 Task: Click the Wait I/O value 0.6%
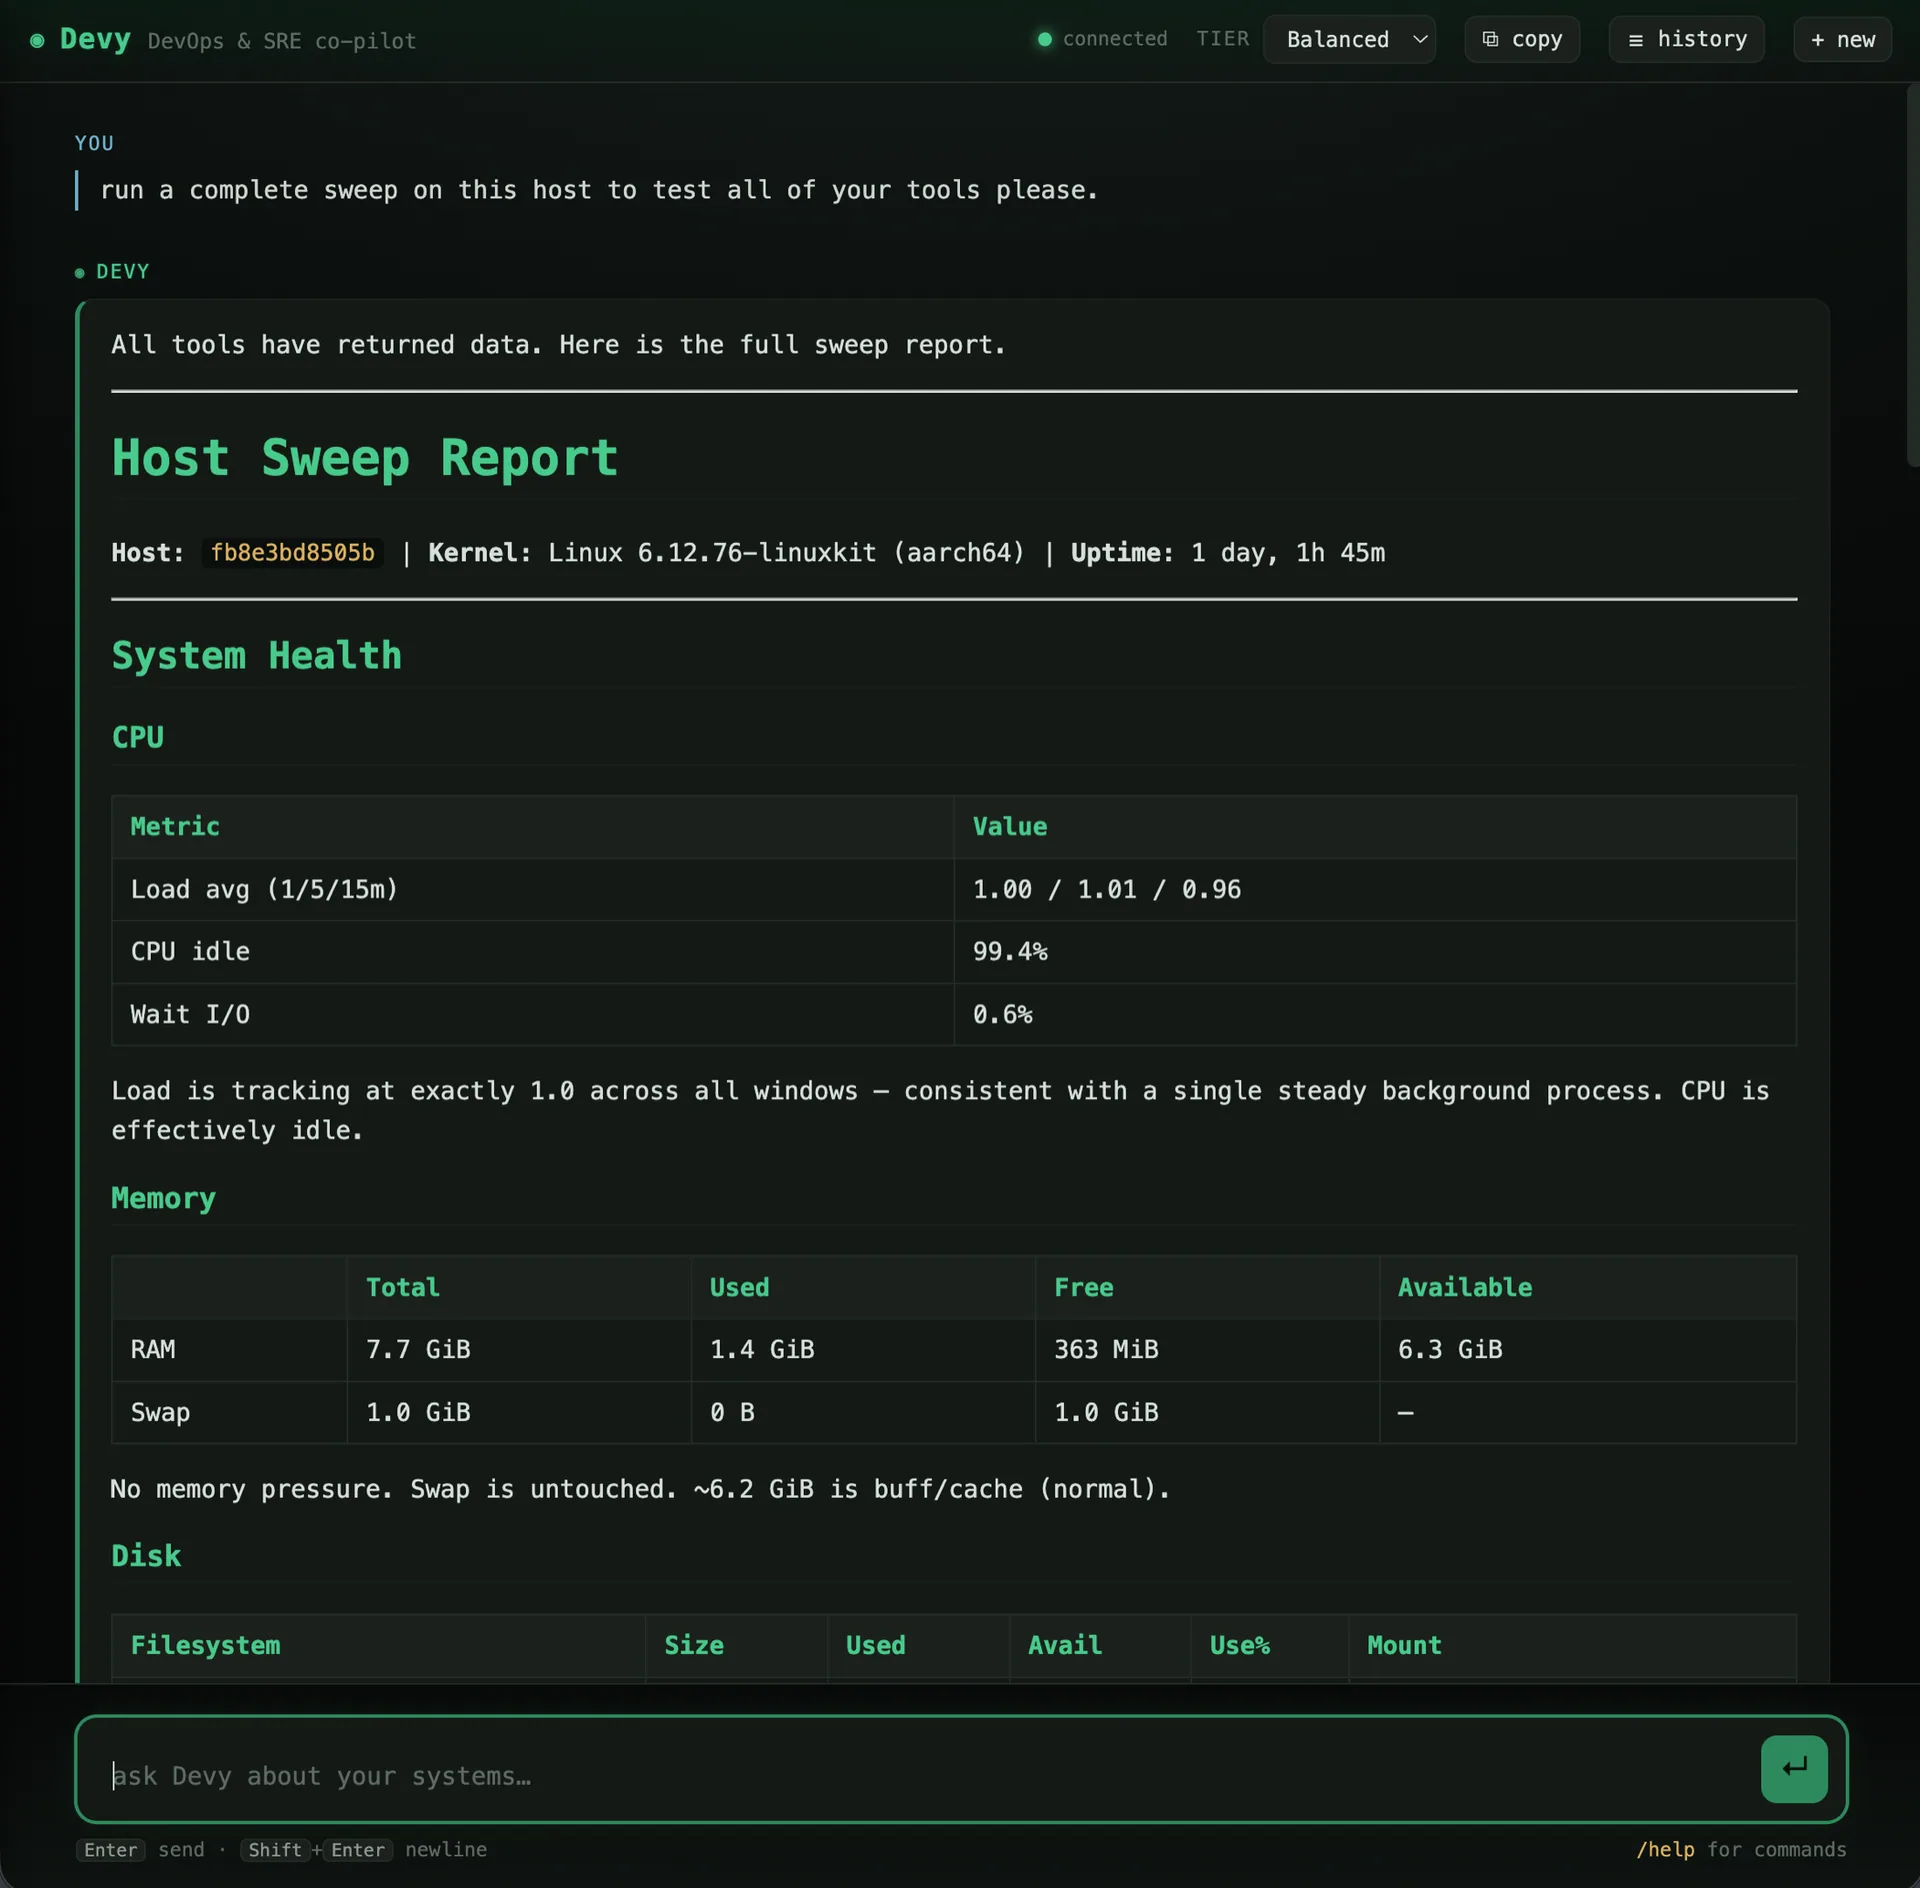tap(1002, 1014)
